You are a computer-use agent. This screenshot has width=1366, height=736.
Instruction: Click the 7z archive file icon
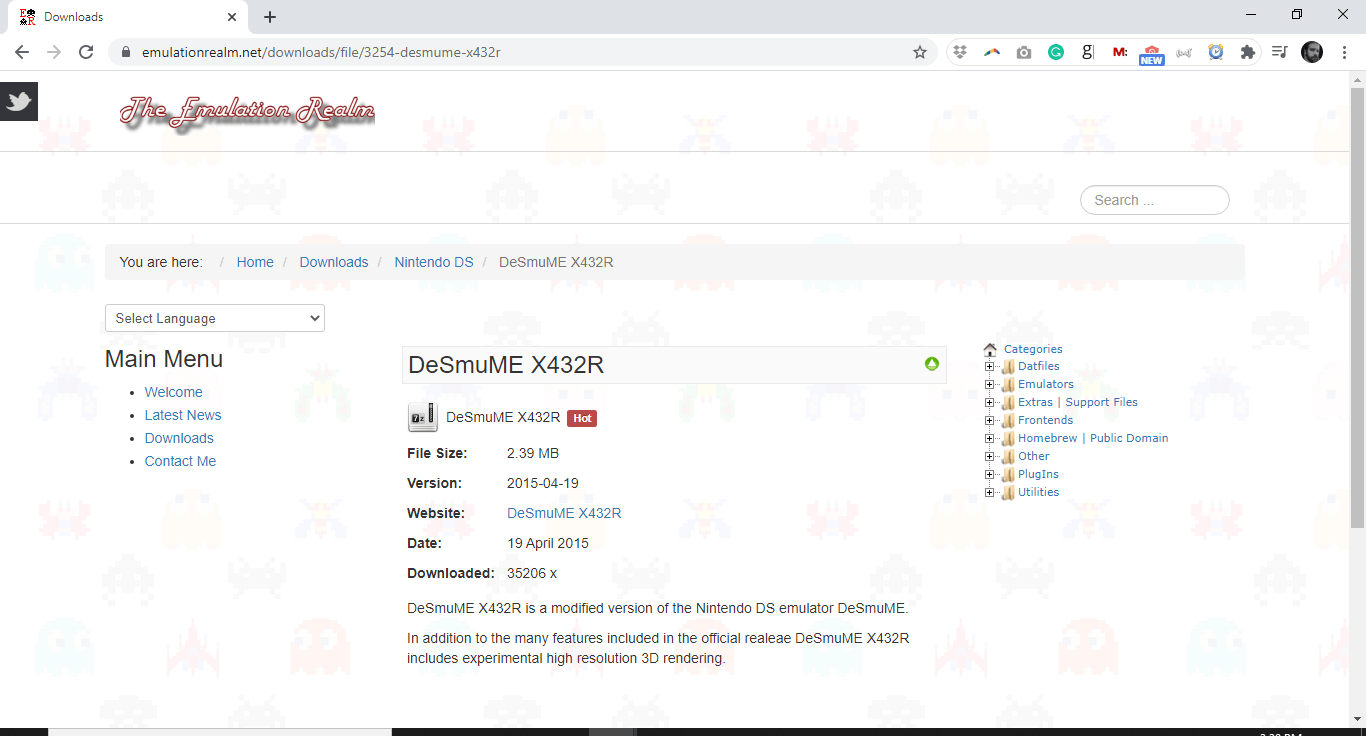(x=422, y=417)
